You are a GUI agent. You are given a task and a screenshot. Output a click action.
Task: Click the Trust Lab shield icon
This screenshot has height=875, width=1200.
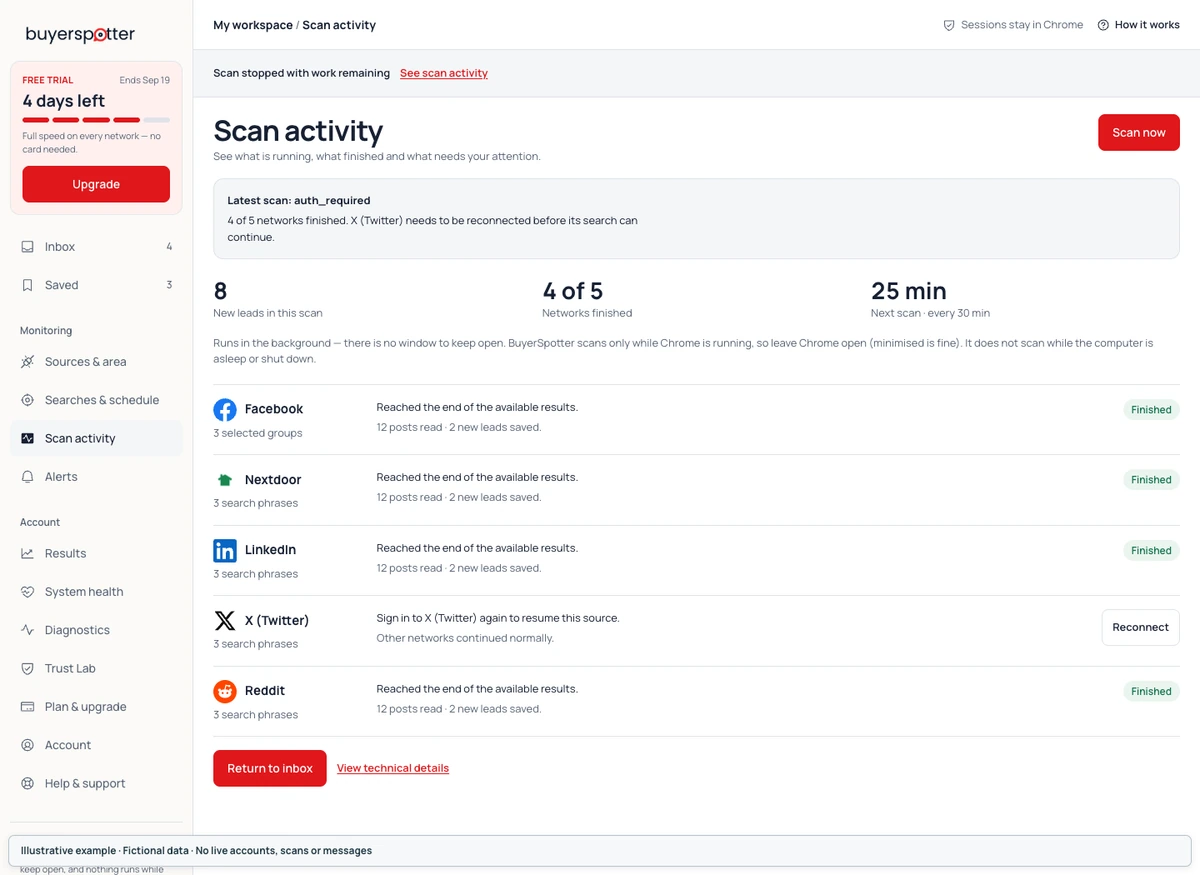click(x=28, y=668)
